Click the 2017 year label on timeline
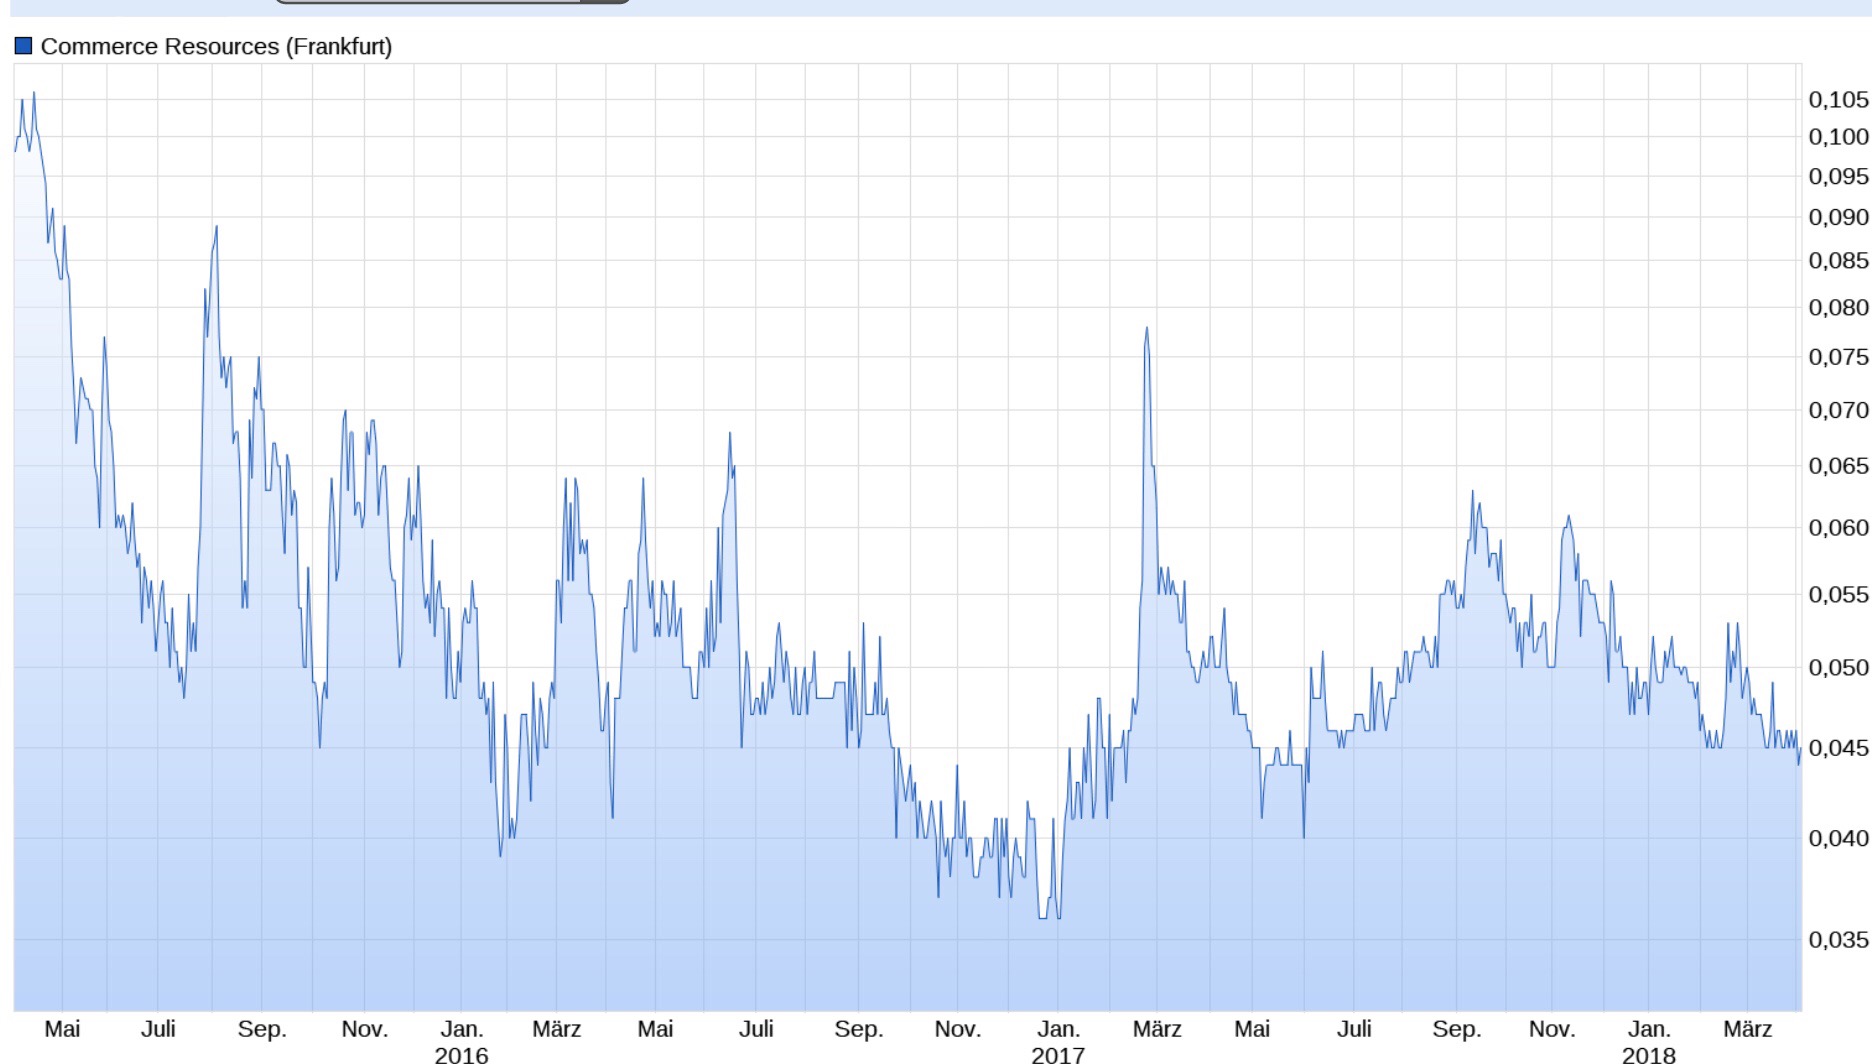1872x1064 pixels. (x=1057, y=1054)
